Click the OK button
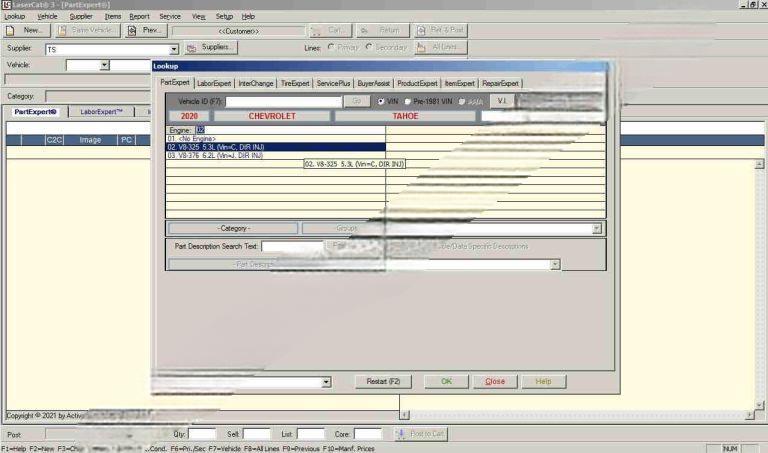The width and height of the screenshot is (768, 453). 446,381
